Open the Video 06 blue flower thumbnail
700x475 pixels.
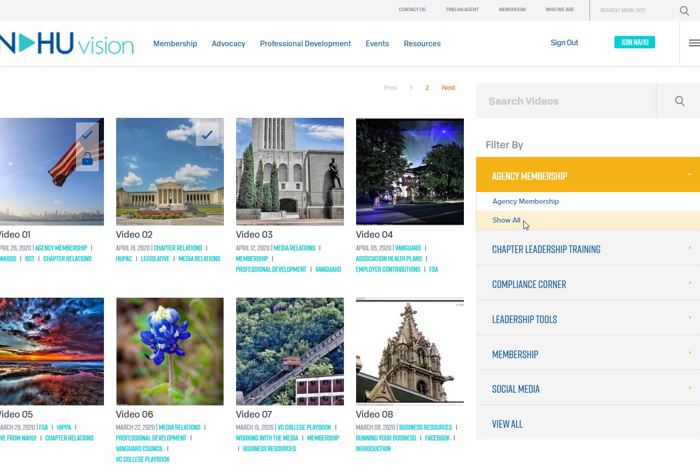[x=170, y=352]
